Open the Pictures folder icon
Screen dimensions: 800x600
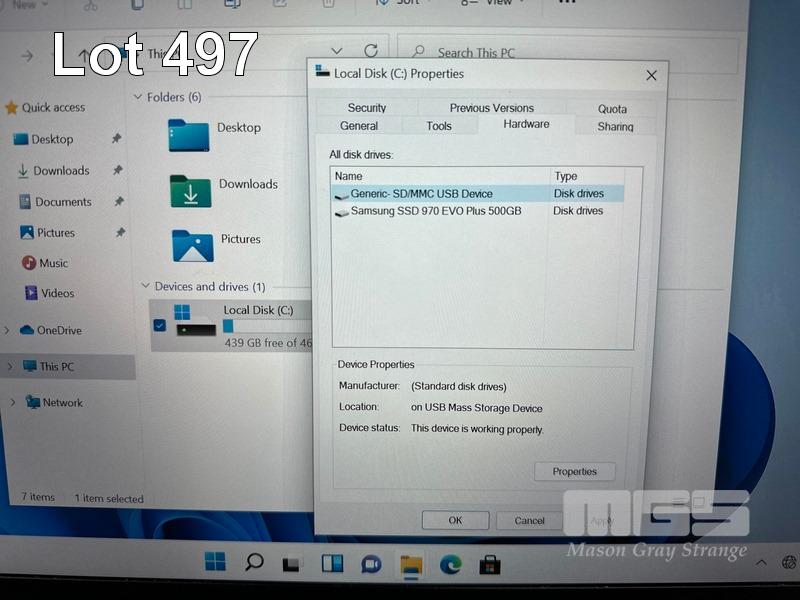coord(192,245)
